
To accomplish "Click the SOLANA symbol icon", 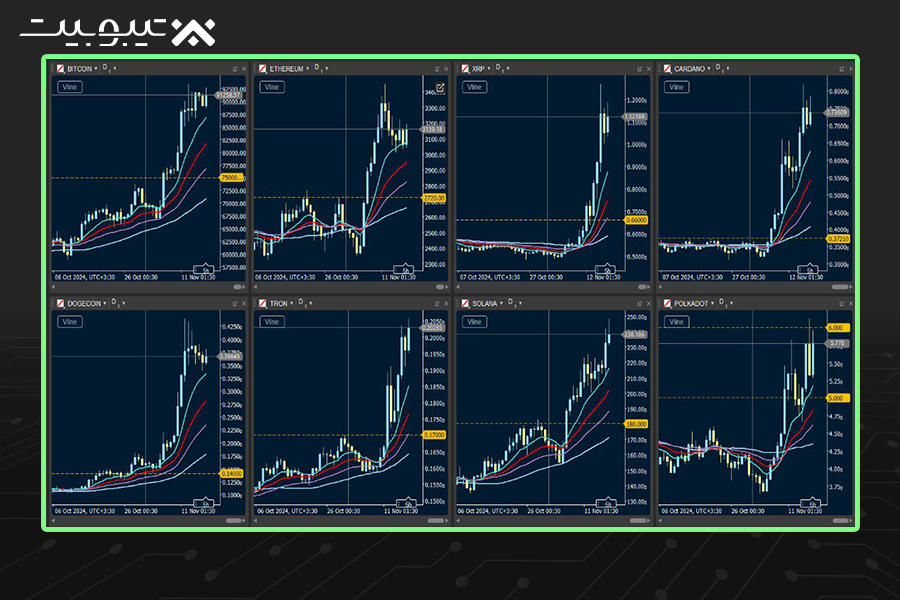I will coord(465,303).
